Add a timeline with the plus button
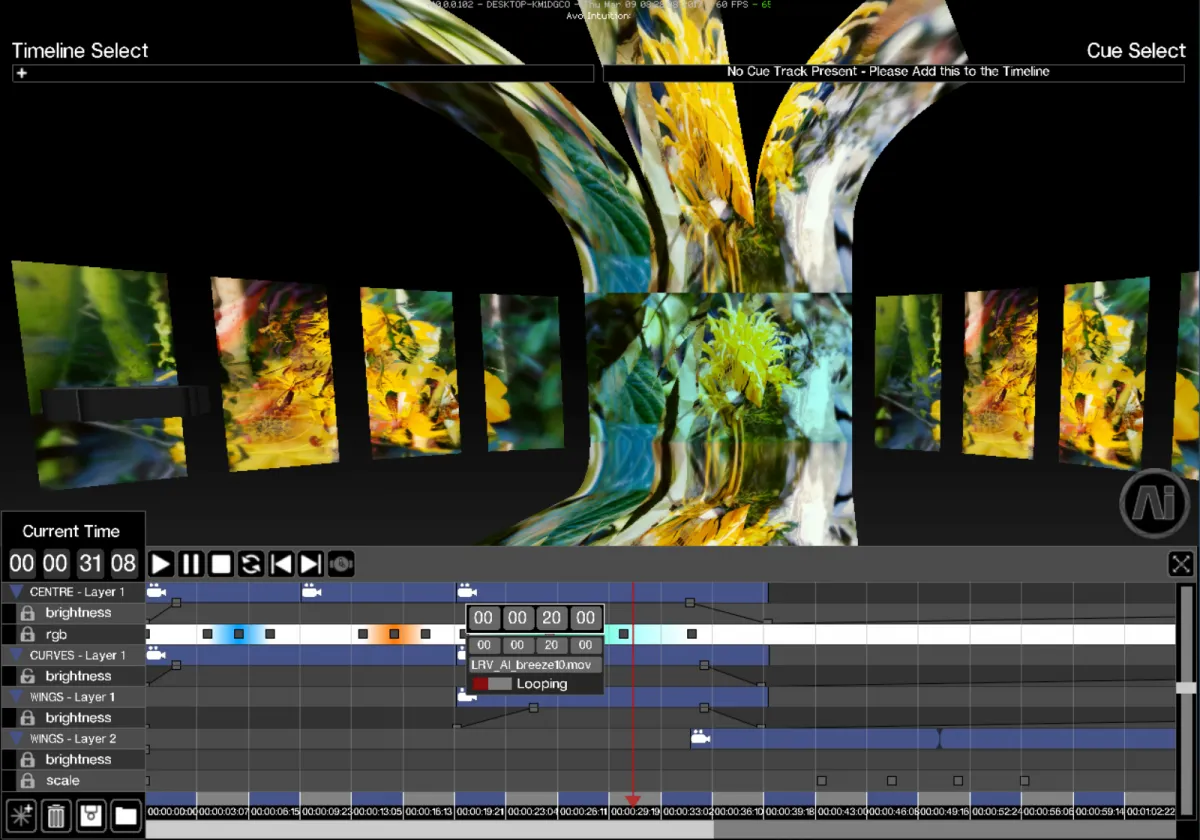This screenshot has height=840, width=1200. click(22, 73)
